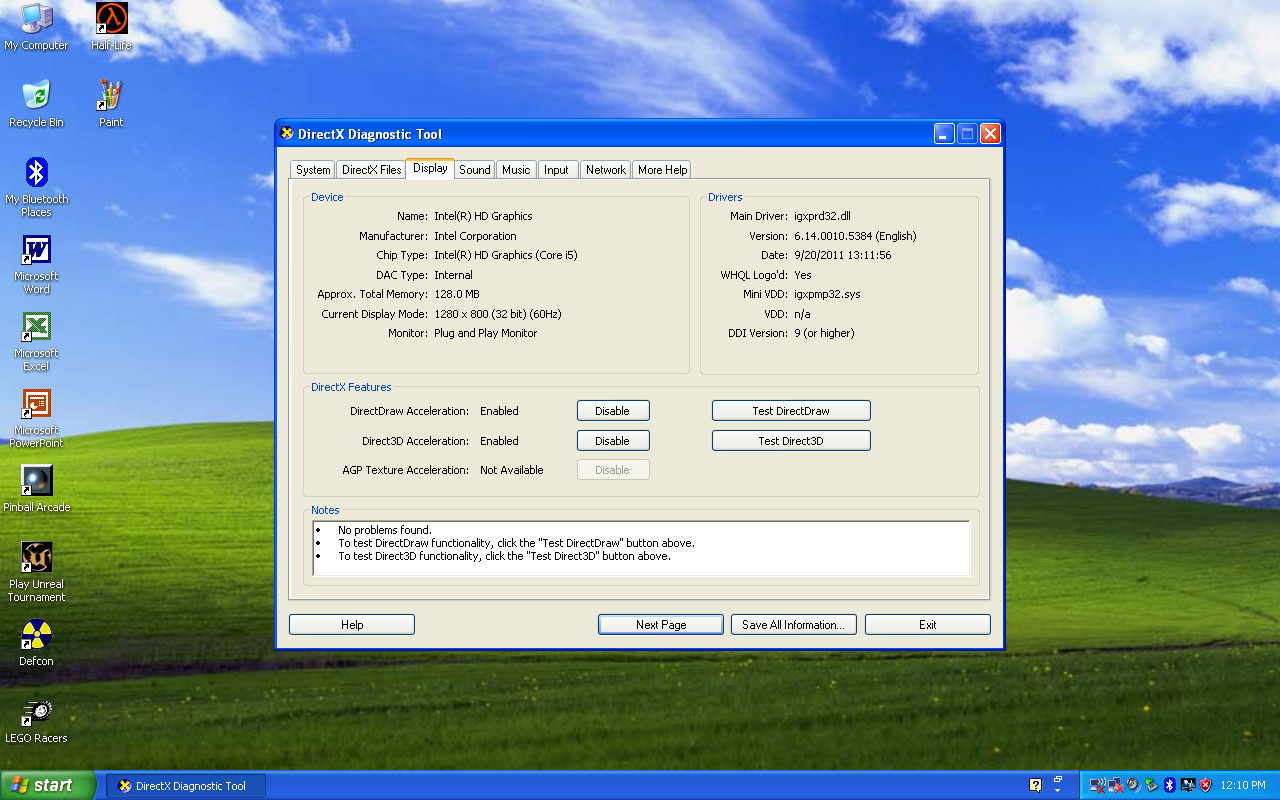Image resolution: width=1280 pixels, height=800 pixels.
Task: Click the speaker audio tray icon
Action: click(1133, 785)
